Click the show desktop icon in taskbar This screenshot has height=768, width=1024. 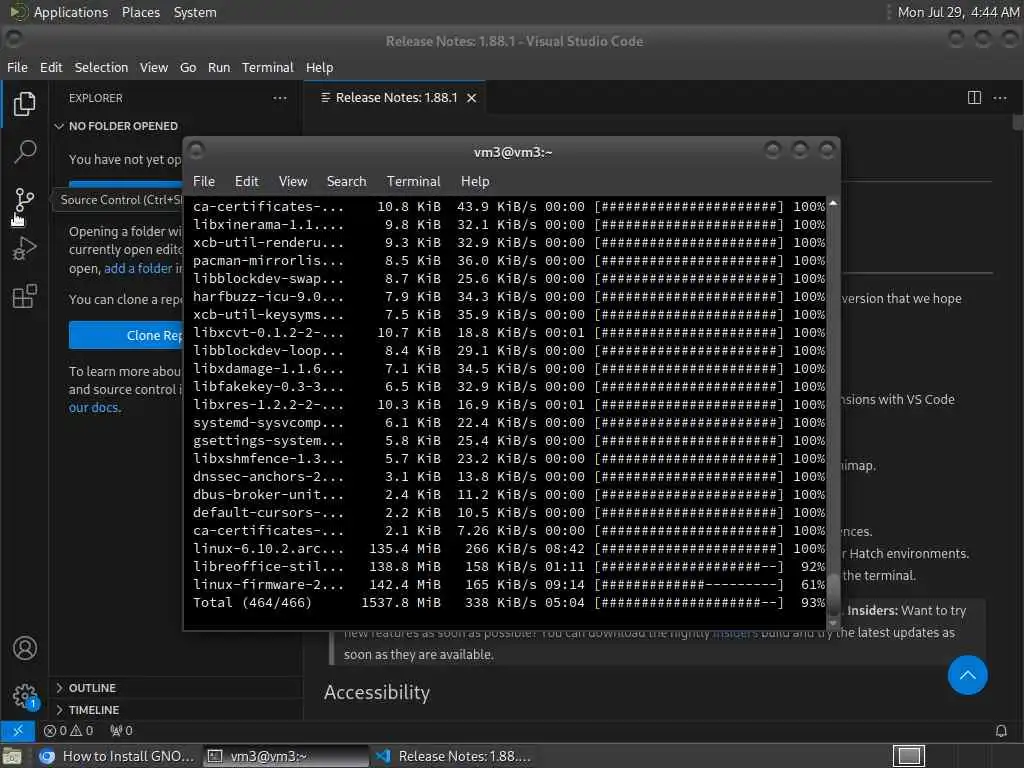click(x=12, y=756)
